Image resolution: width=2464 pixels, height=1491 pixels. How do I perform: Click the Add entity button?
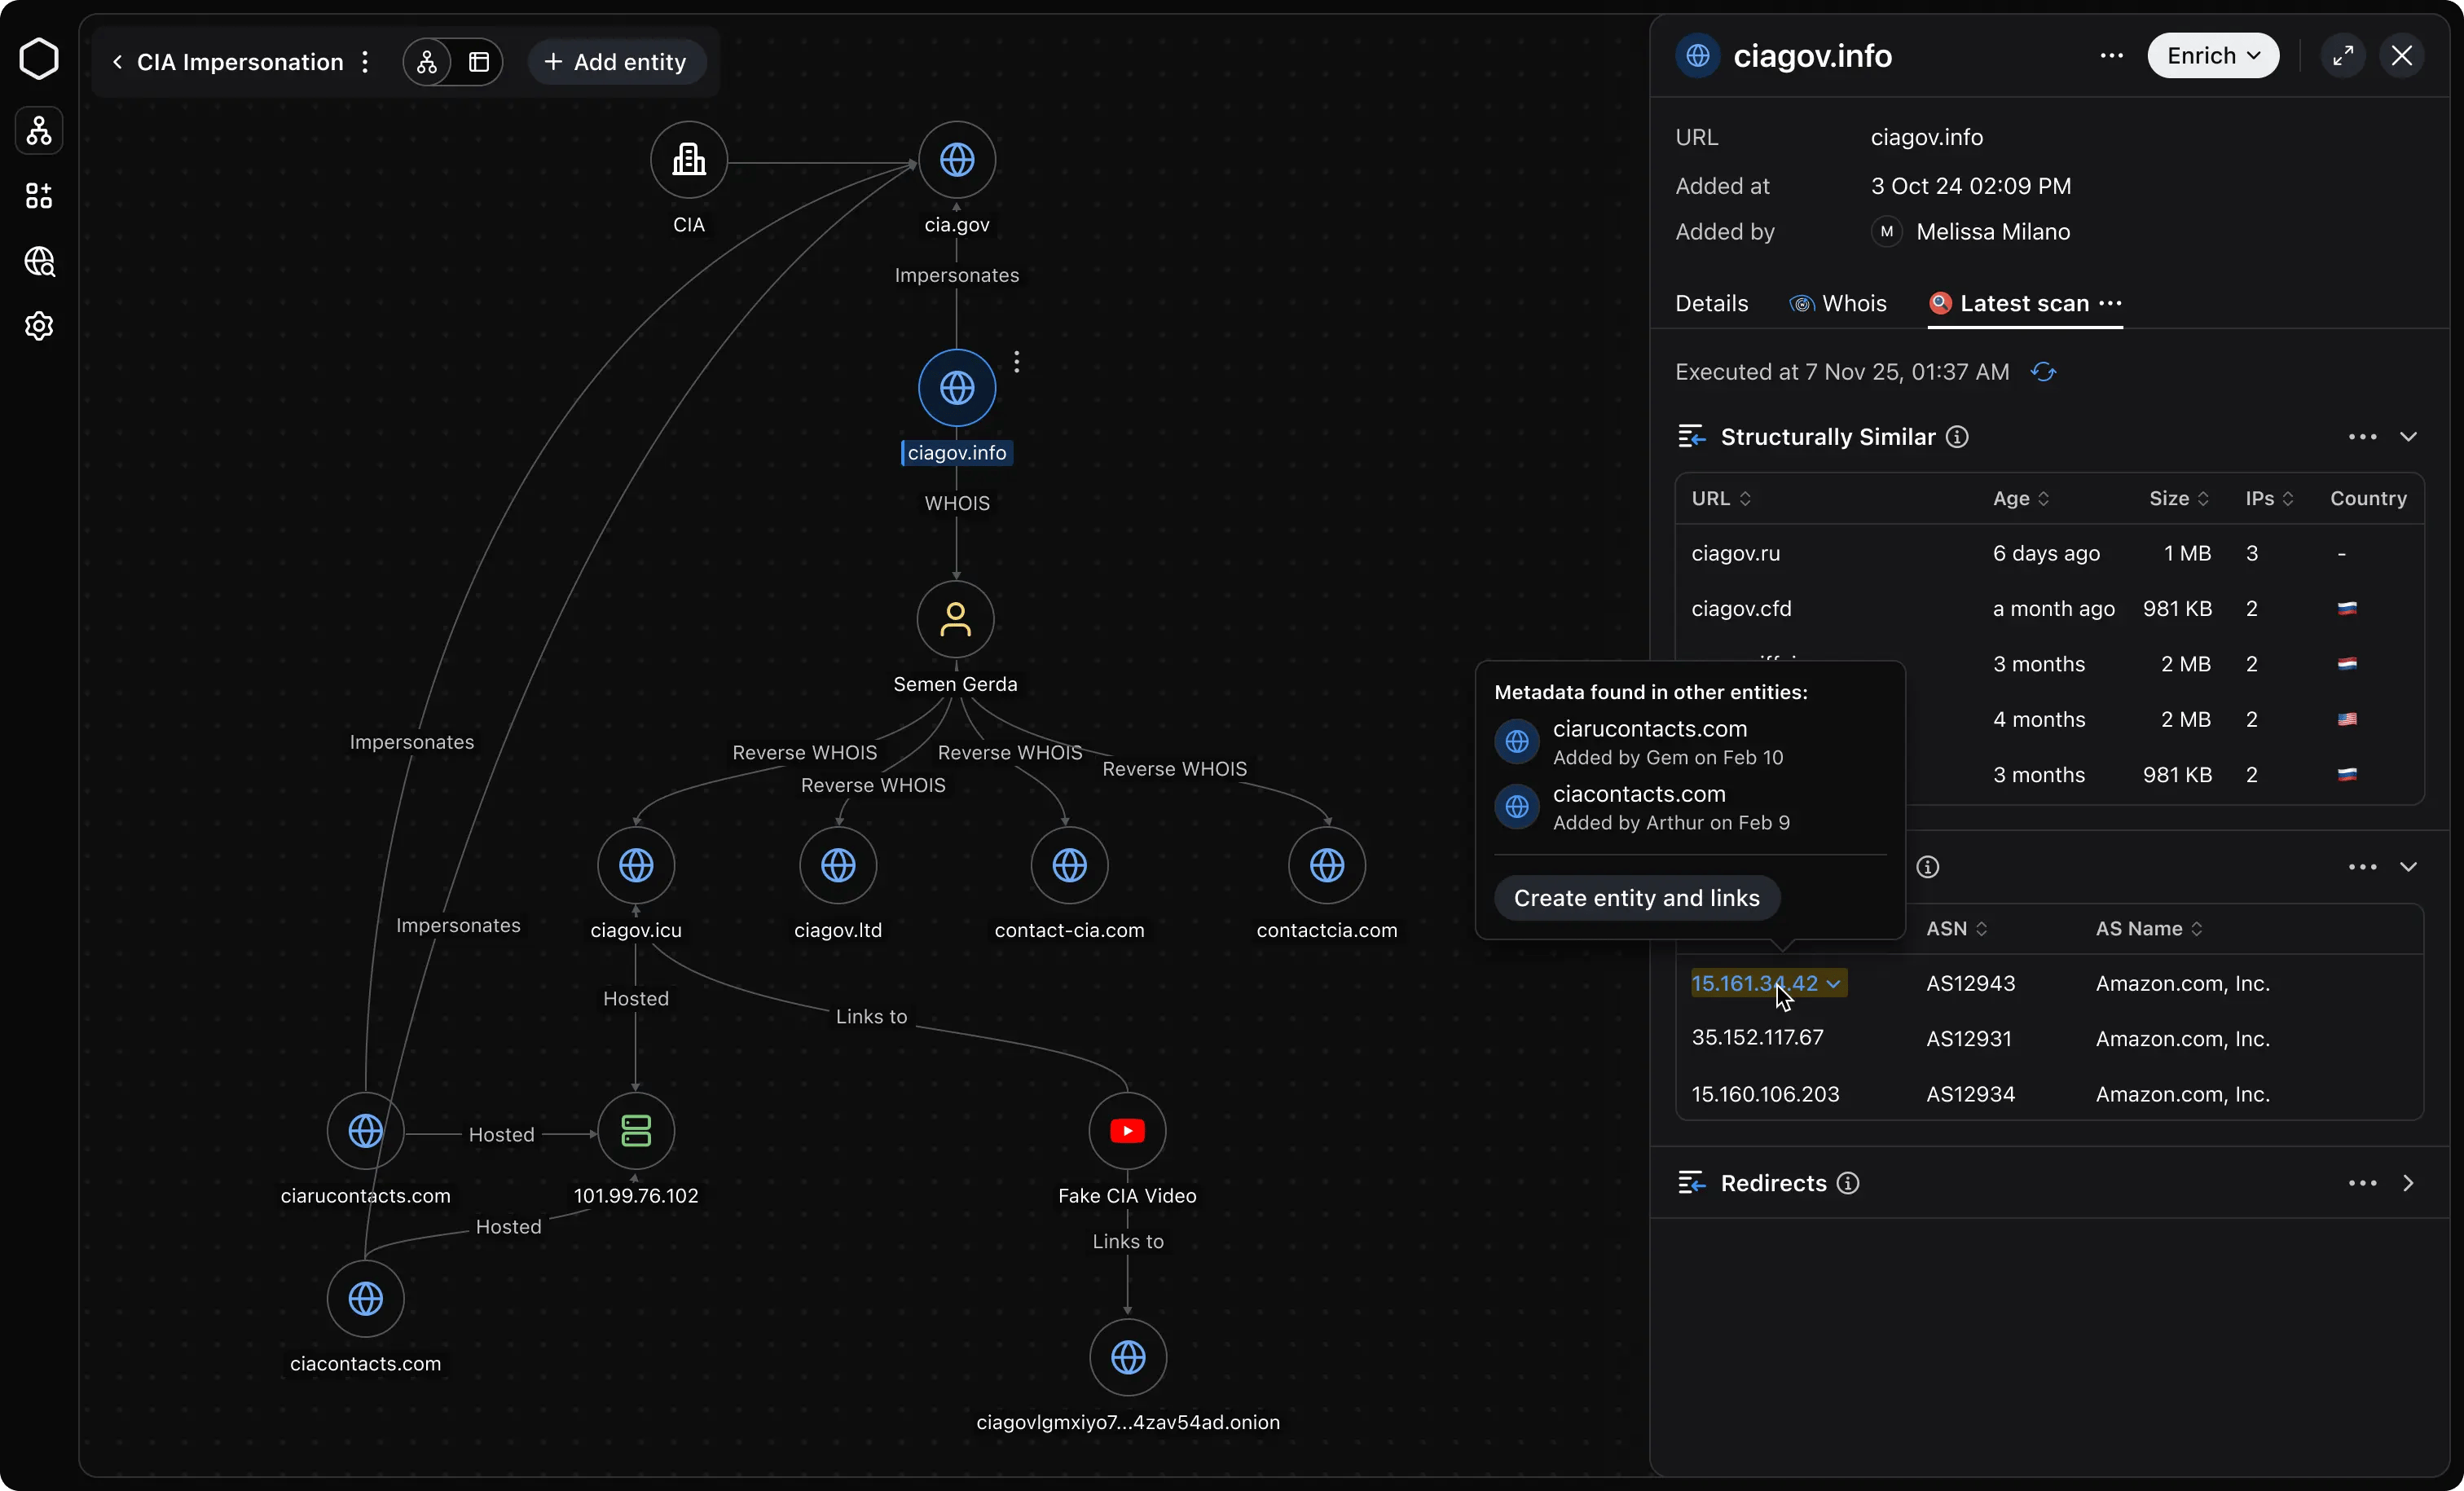tap(617, 61)
